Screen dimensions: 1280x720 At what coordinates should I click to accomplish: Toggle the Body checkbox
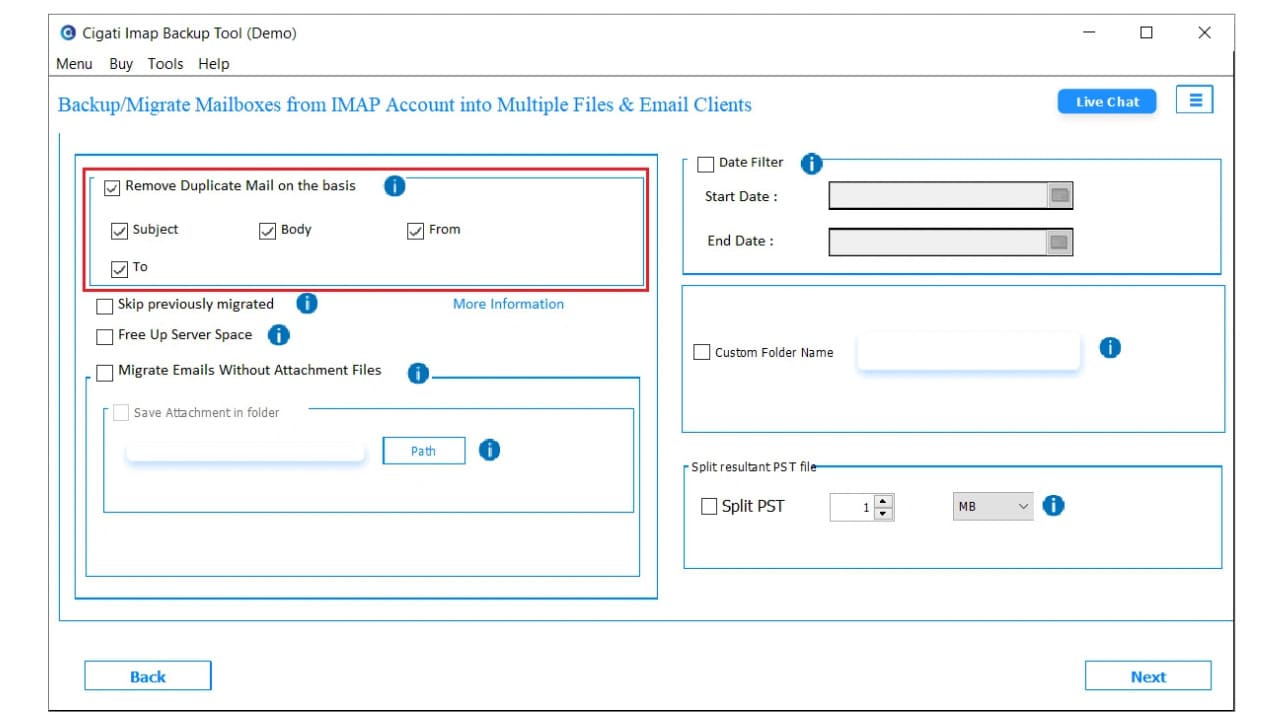click(267, 231)
